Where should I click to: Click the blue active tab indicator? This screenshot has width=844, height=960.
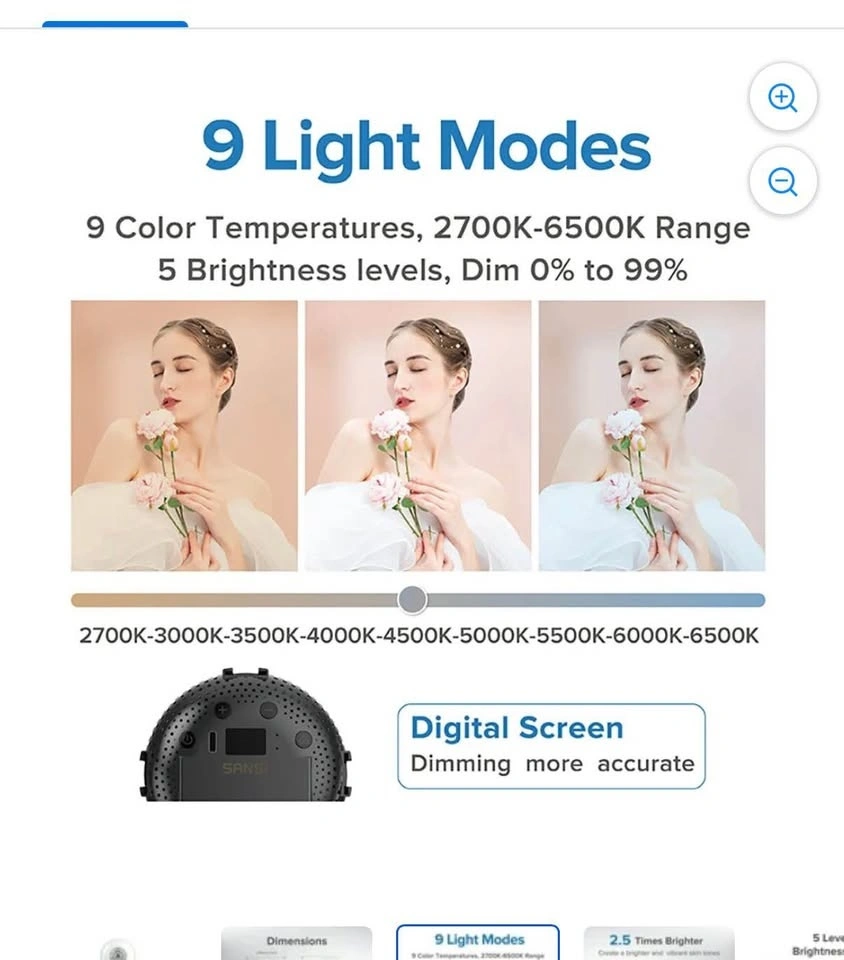(x=115, y=24)
